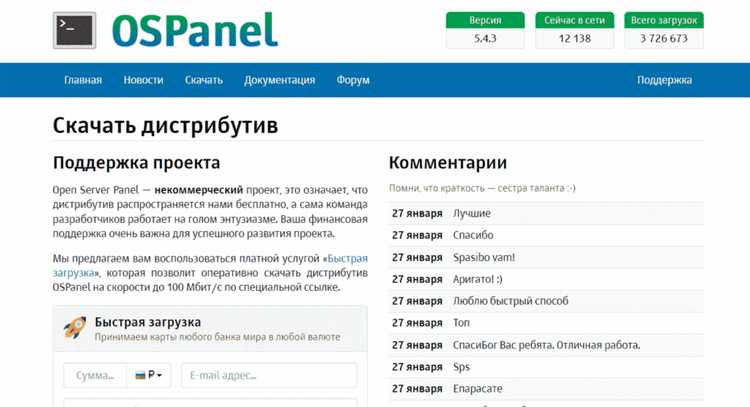750x407 pixels.
Task: Focus the Сумма amount input field
Action: pyautogui.click(x=95, y=375)
